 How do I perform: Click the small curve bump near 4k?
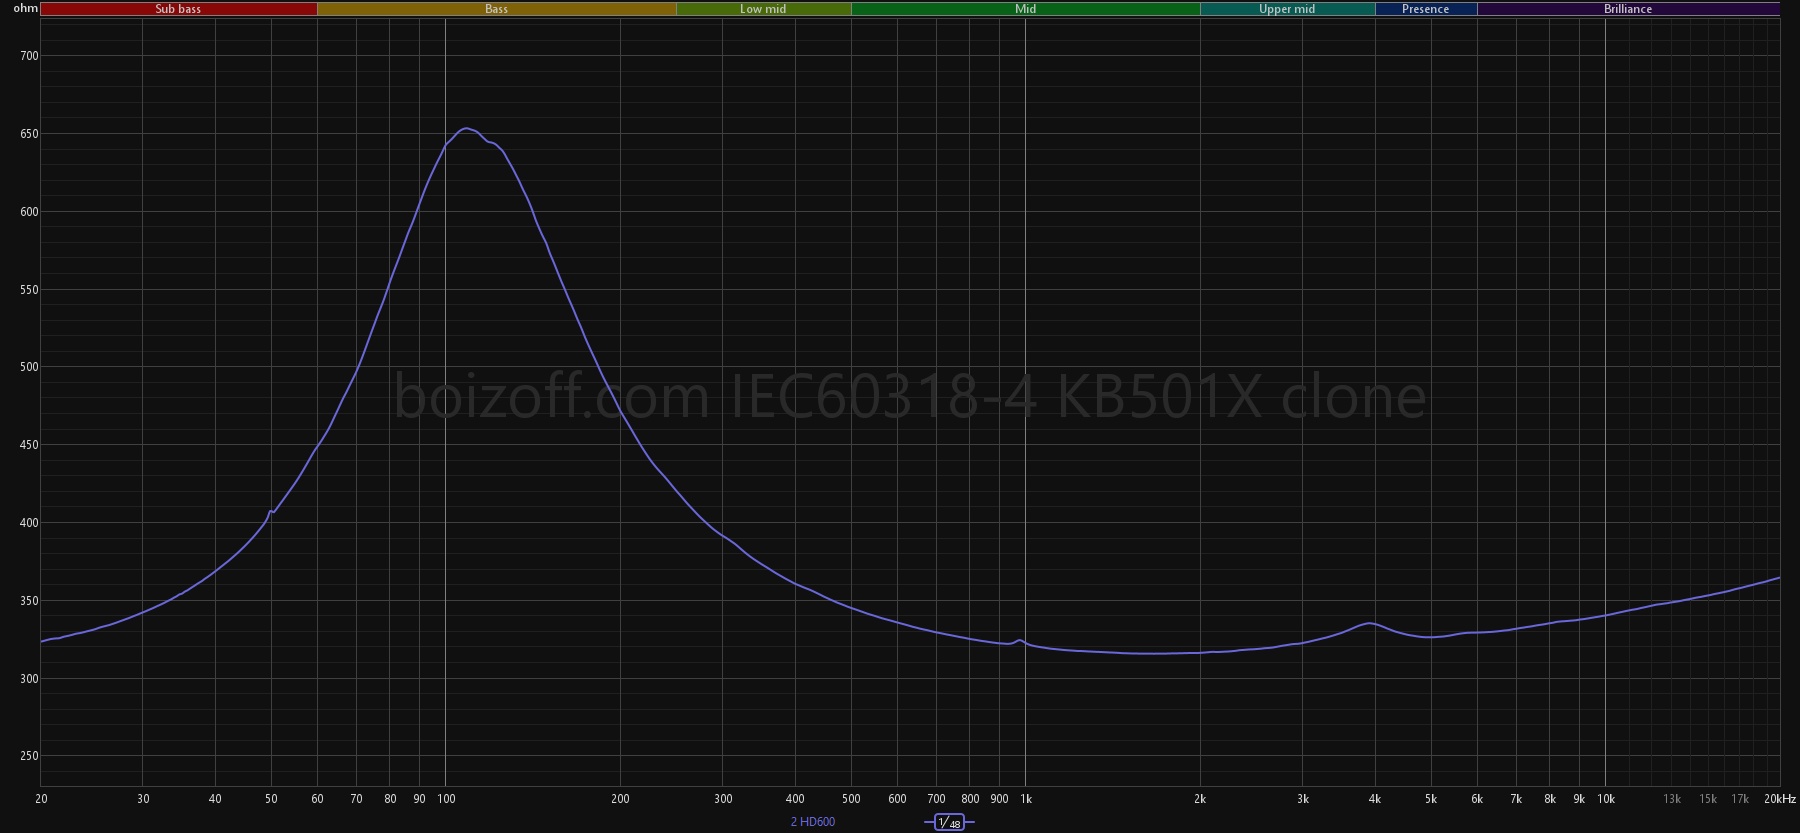[1369, 623]
